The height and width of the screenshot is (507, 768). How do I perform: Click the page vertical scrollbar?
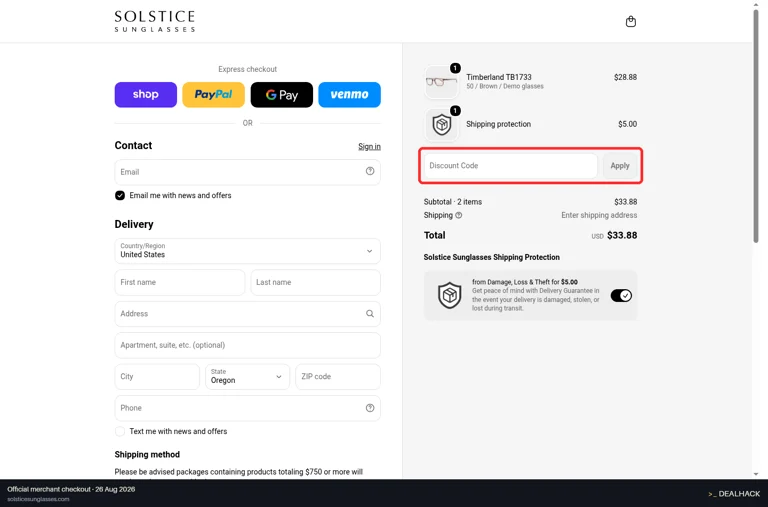(x=756, y=126)
